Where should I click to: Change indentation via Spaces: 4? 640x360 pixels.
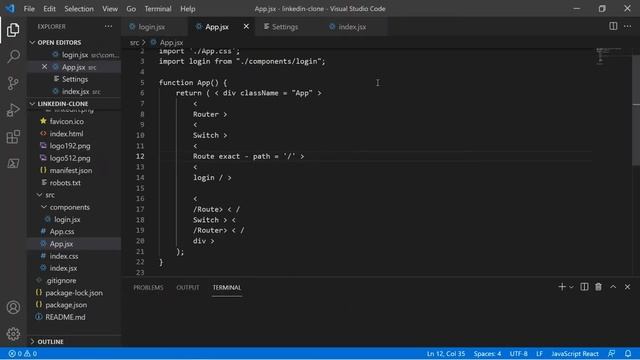coord(487,353)
